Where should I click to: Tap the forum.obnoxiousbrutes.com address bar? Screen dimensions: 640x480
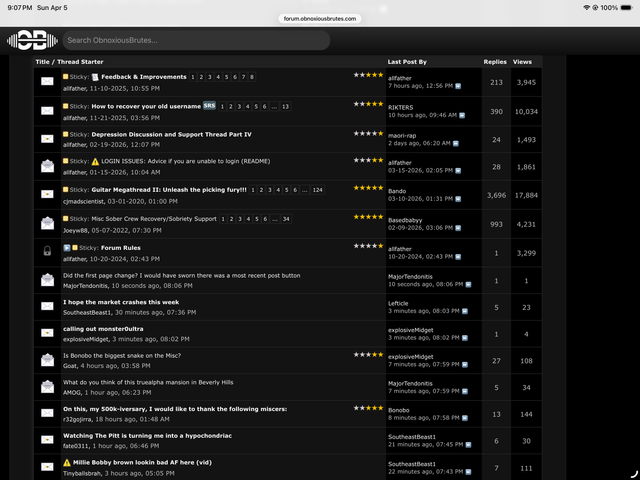(x=320, y=18)
